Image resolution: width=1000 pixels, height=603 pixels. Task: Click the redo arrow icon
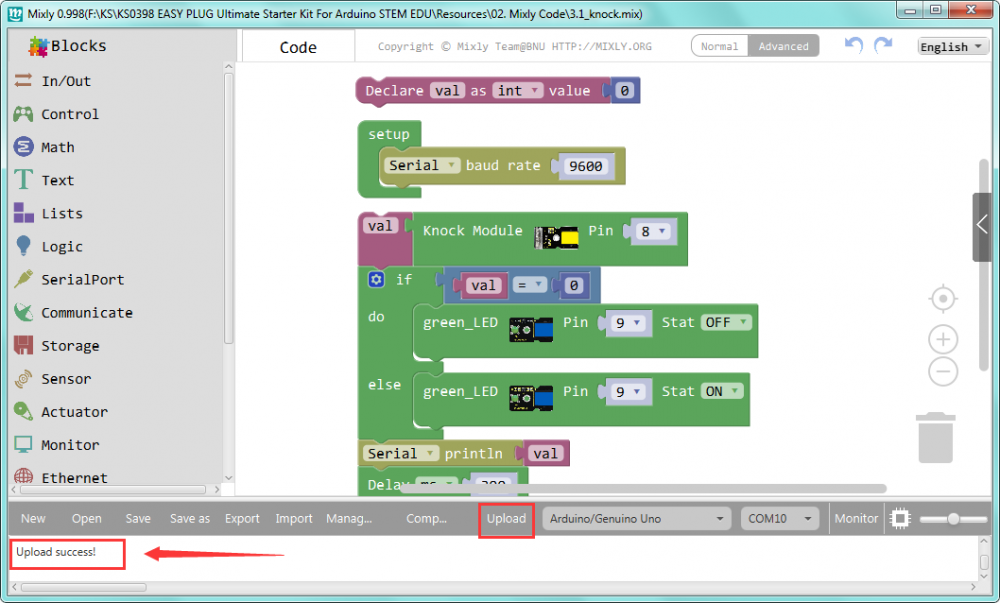pos(883,46)
